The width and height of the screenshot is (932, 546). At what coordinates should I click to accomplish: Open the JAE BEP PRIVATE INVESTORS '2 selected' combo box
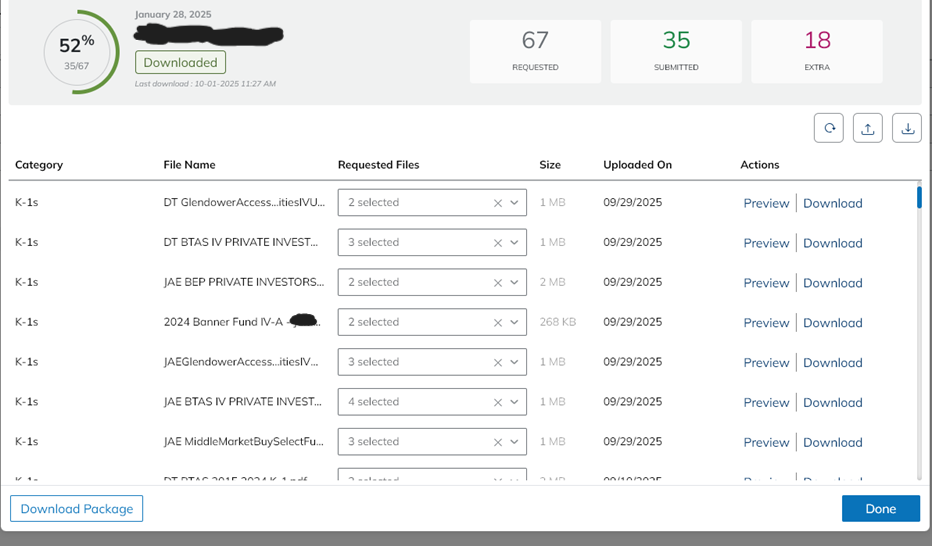point(432,282)
